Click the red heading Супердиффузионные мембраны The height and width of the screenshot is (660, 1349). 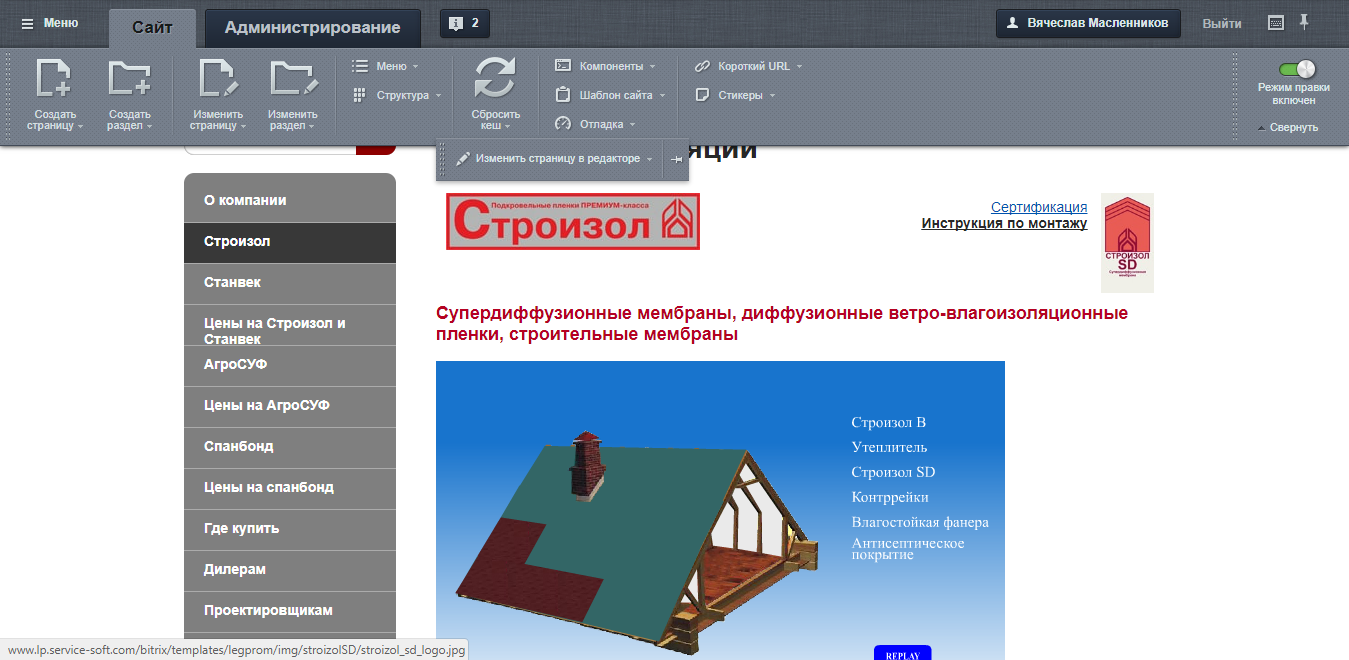pyautogui.click(x=782, y=324)
